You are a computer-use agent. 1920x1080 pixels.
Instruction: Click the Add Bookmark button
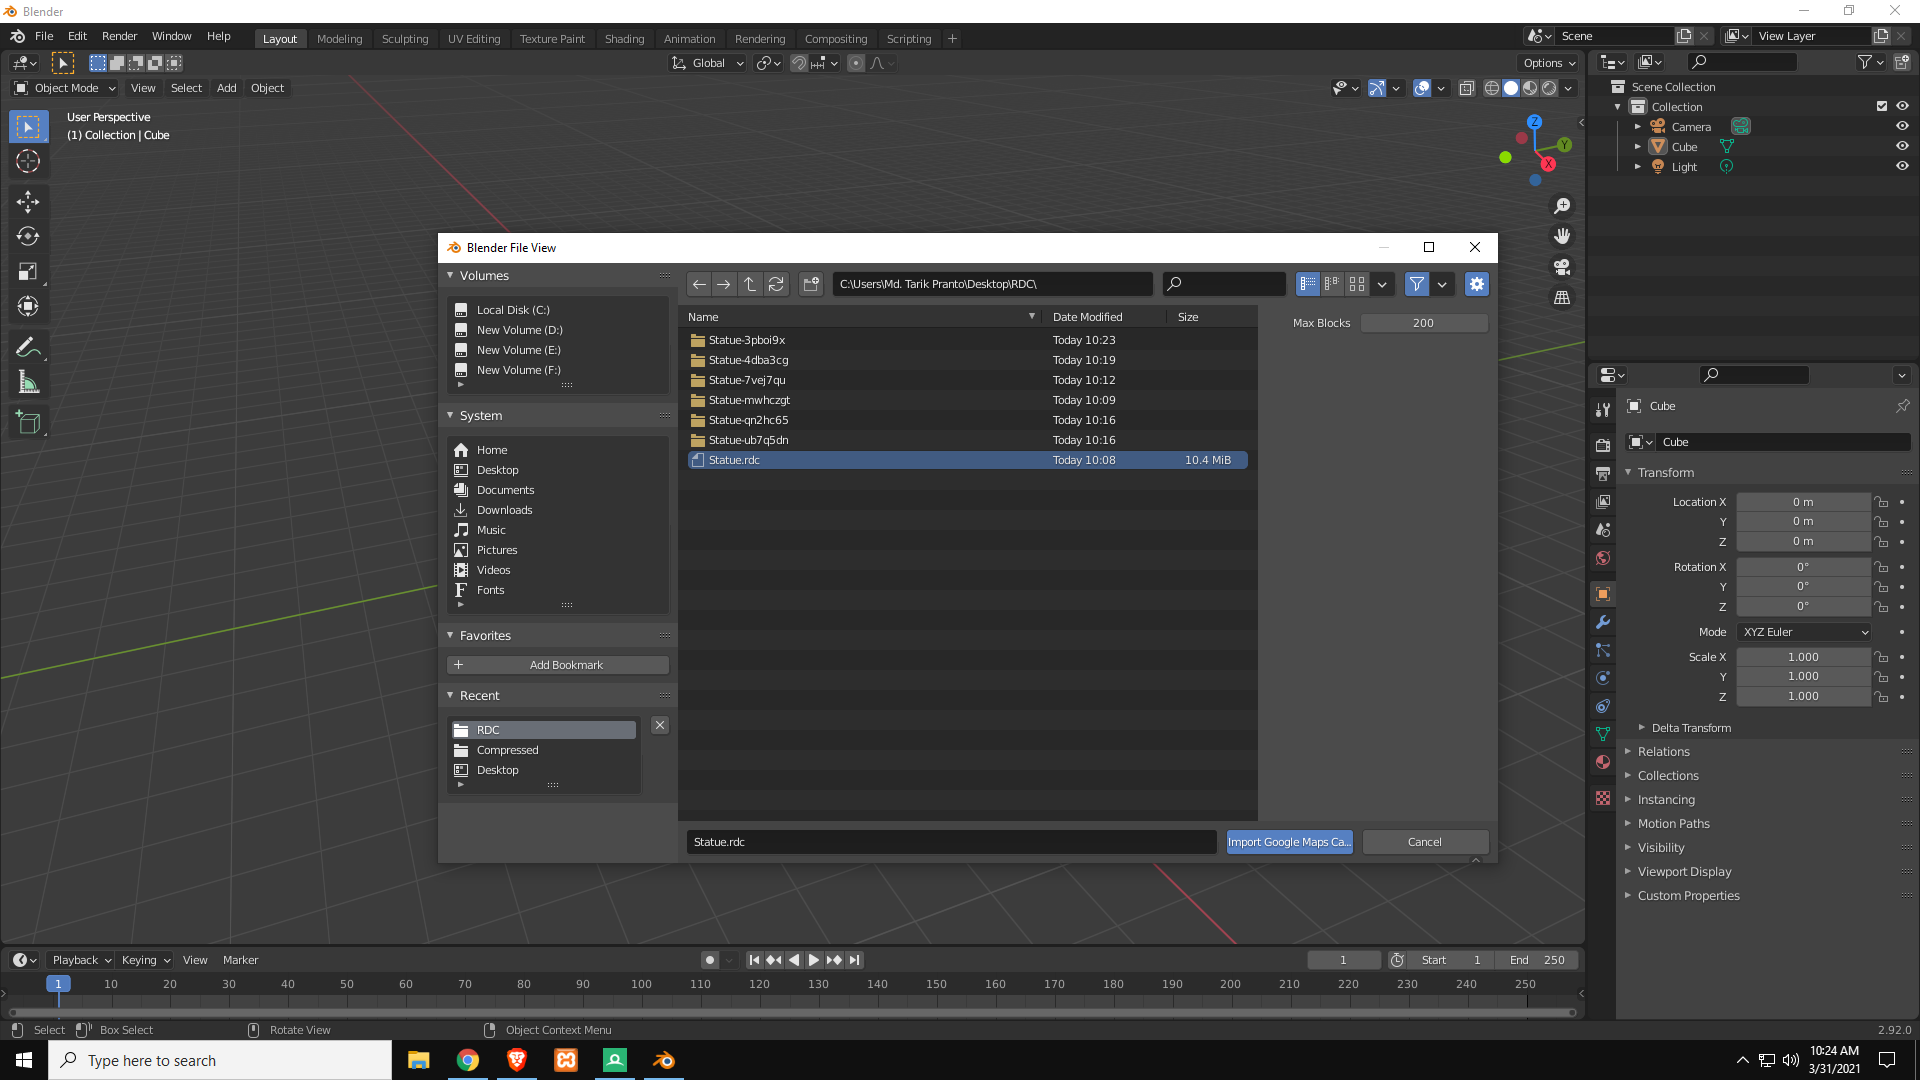coord(556,664)
